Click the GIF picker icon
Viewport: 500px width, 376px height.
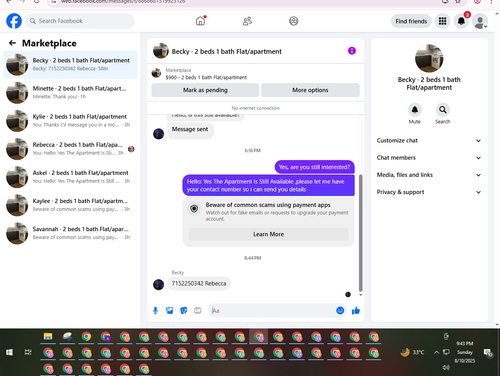click(x=198, y=311)
